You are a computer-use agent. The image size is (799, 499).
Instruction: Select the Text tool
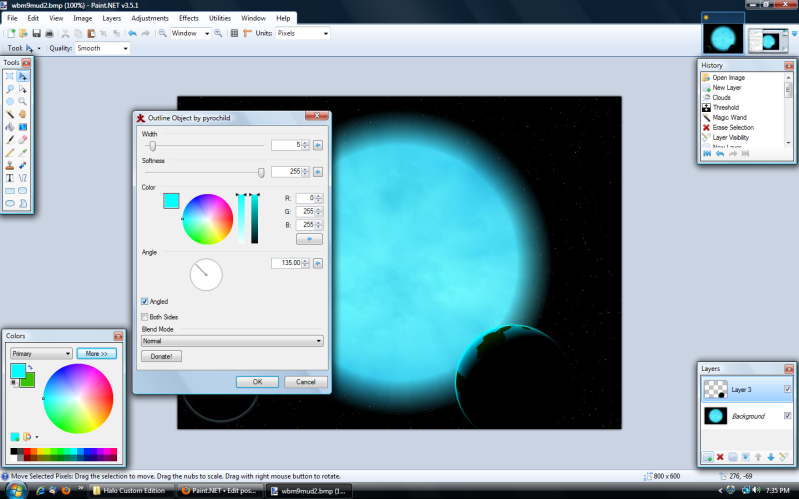10,178
